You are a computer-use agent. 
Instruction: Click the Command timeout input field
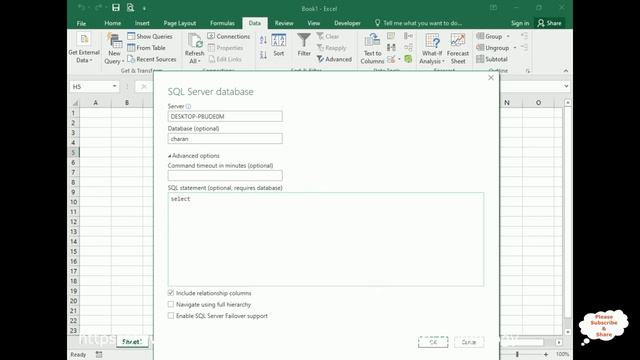pyautogui.click(x=225, y=176)
